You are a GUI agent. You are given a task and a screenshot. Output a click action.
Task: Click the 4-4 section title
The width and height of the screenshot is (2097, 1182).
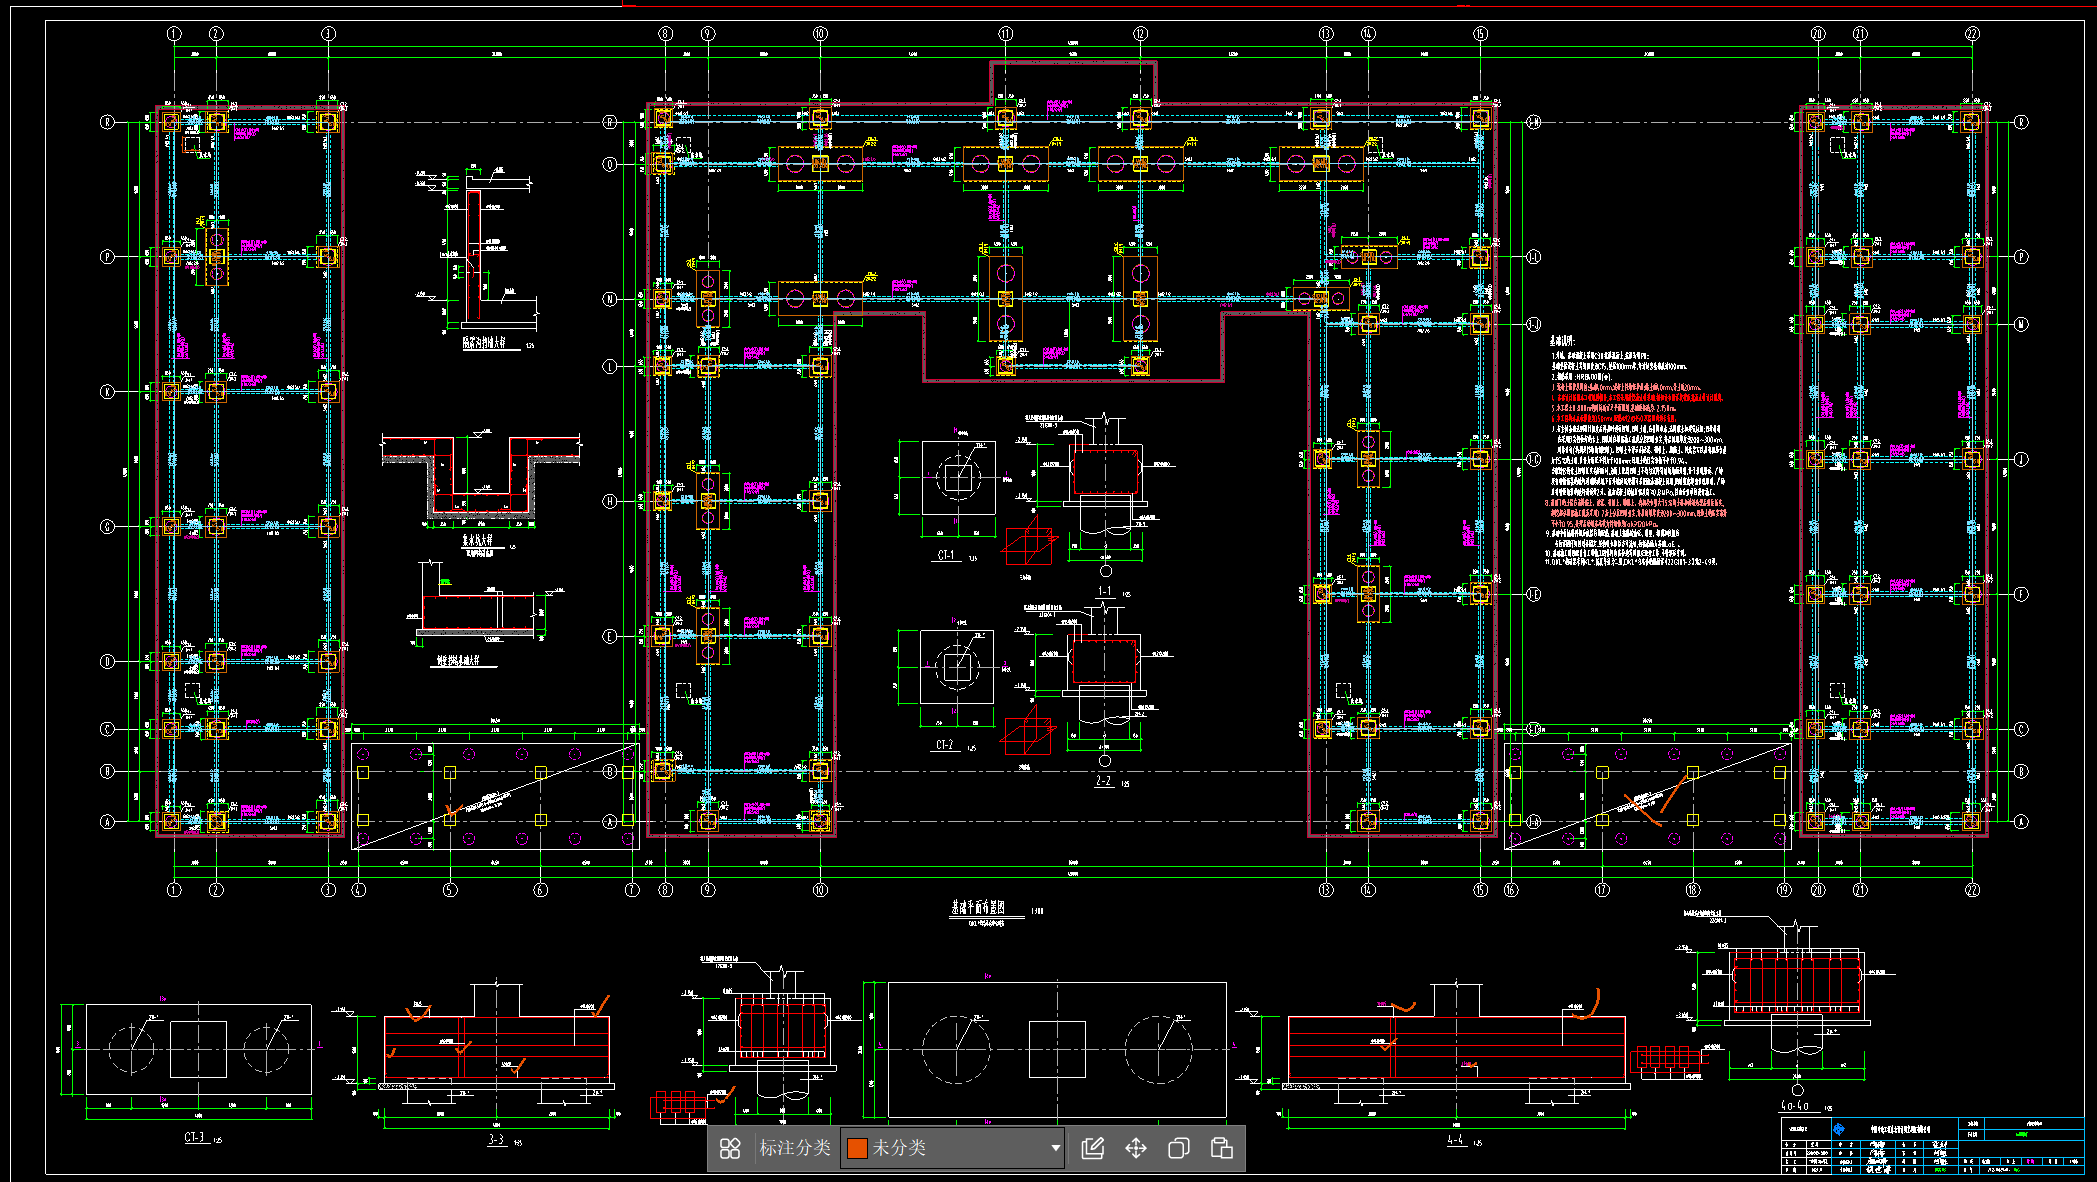coord(1455,1139)
